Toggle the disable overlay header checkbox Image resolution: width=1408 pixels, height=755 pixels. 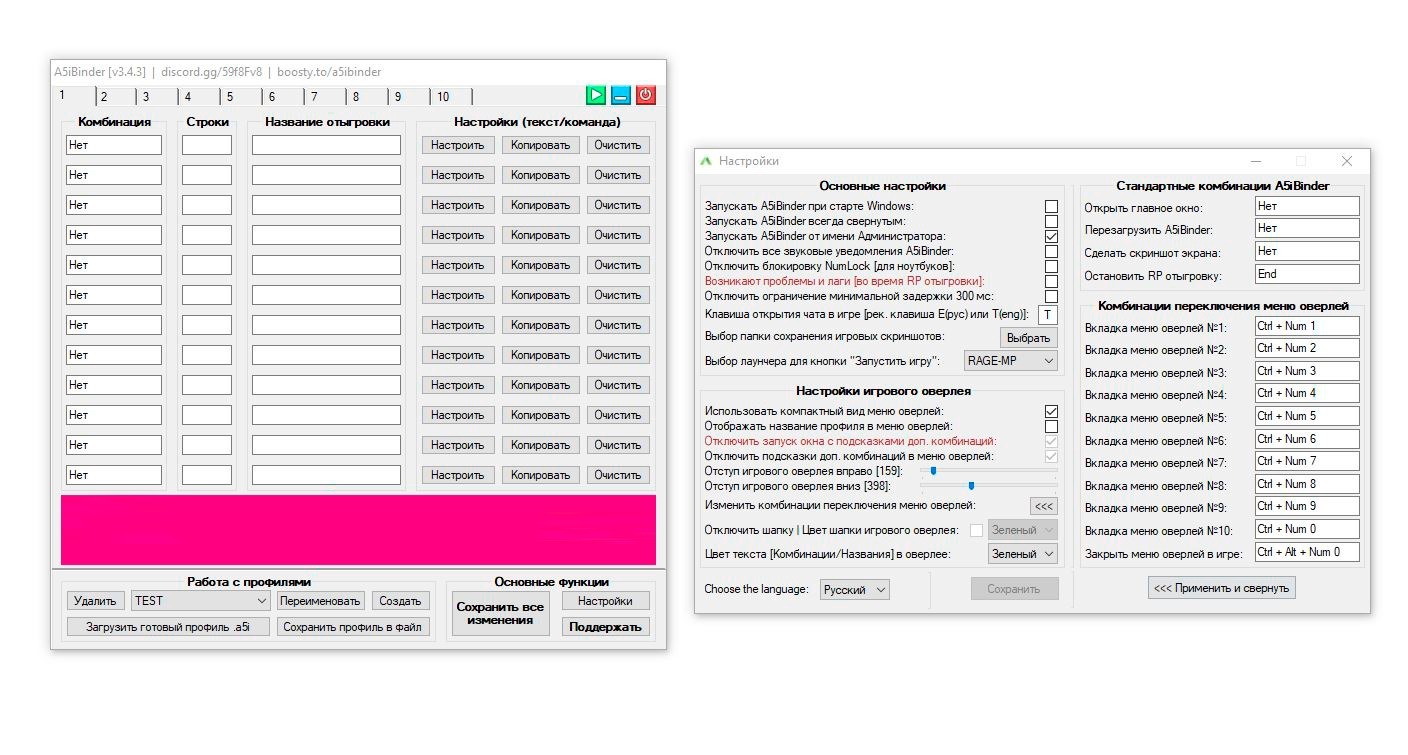976,531
